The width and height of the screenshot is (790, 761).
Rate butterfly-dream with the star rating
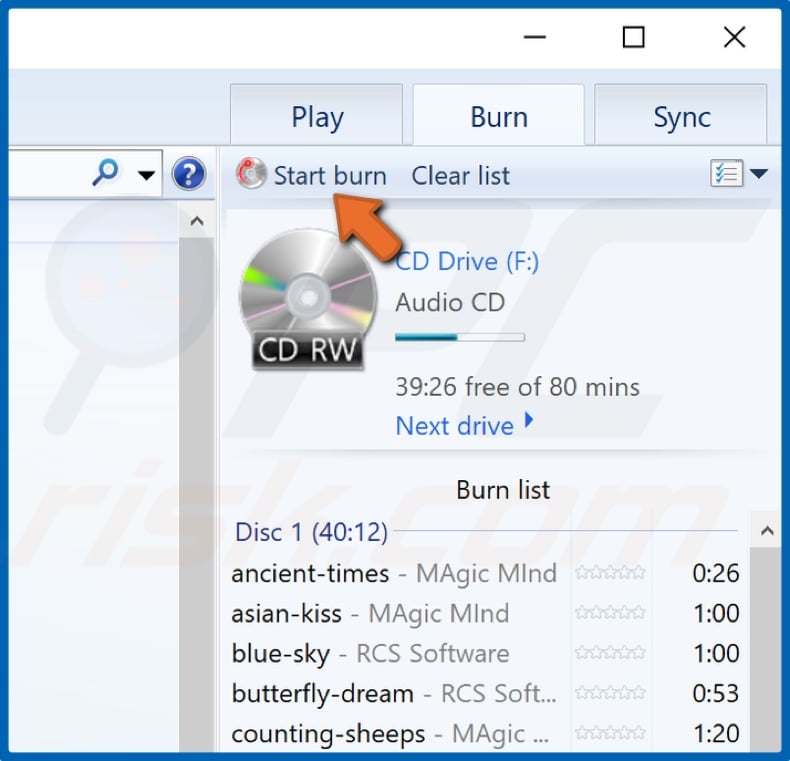click(x=610, y=693)
